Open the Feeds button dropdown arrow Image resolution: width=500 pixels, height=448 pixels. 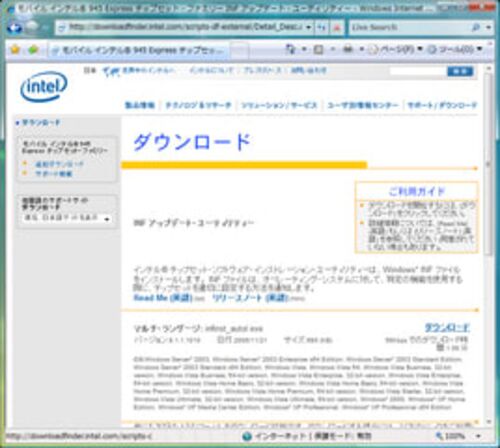tap(332, 49)
